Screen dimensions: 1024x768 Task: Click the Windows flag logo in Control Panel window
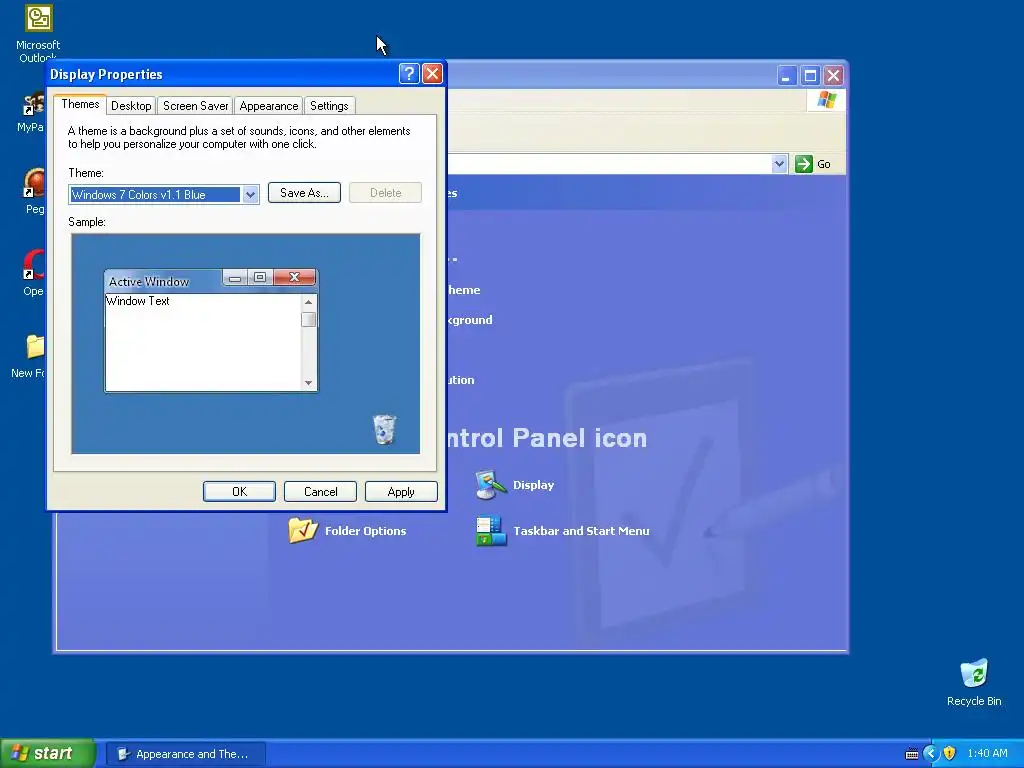(x=826, y=100)
